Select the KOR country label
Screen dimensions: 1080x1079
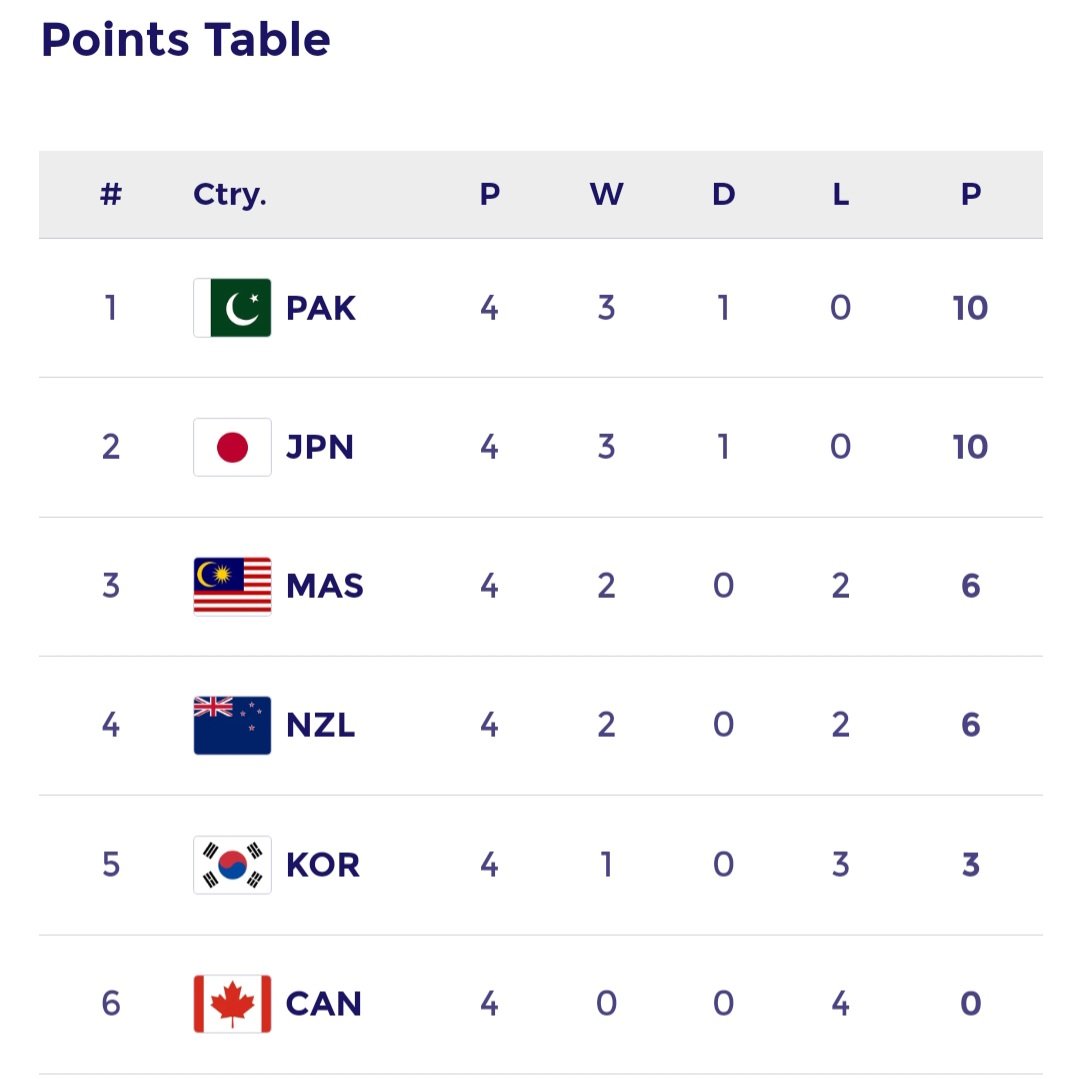[x=323, y=866]
